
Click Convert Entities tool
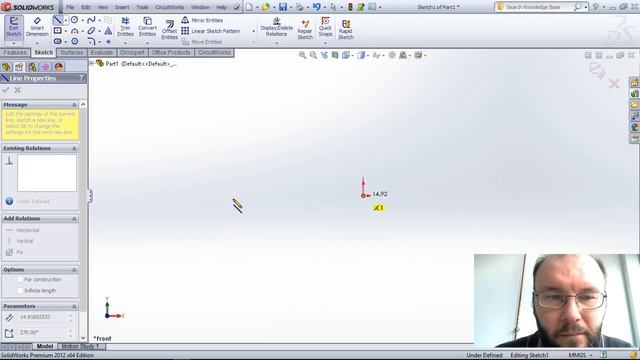point(147,27)
